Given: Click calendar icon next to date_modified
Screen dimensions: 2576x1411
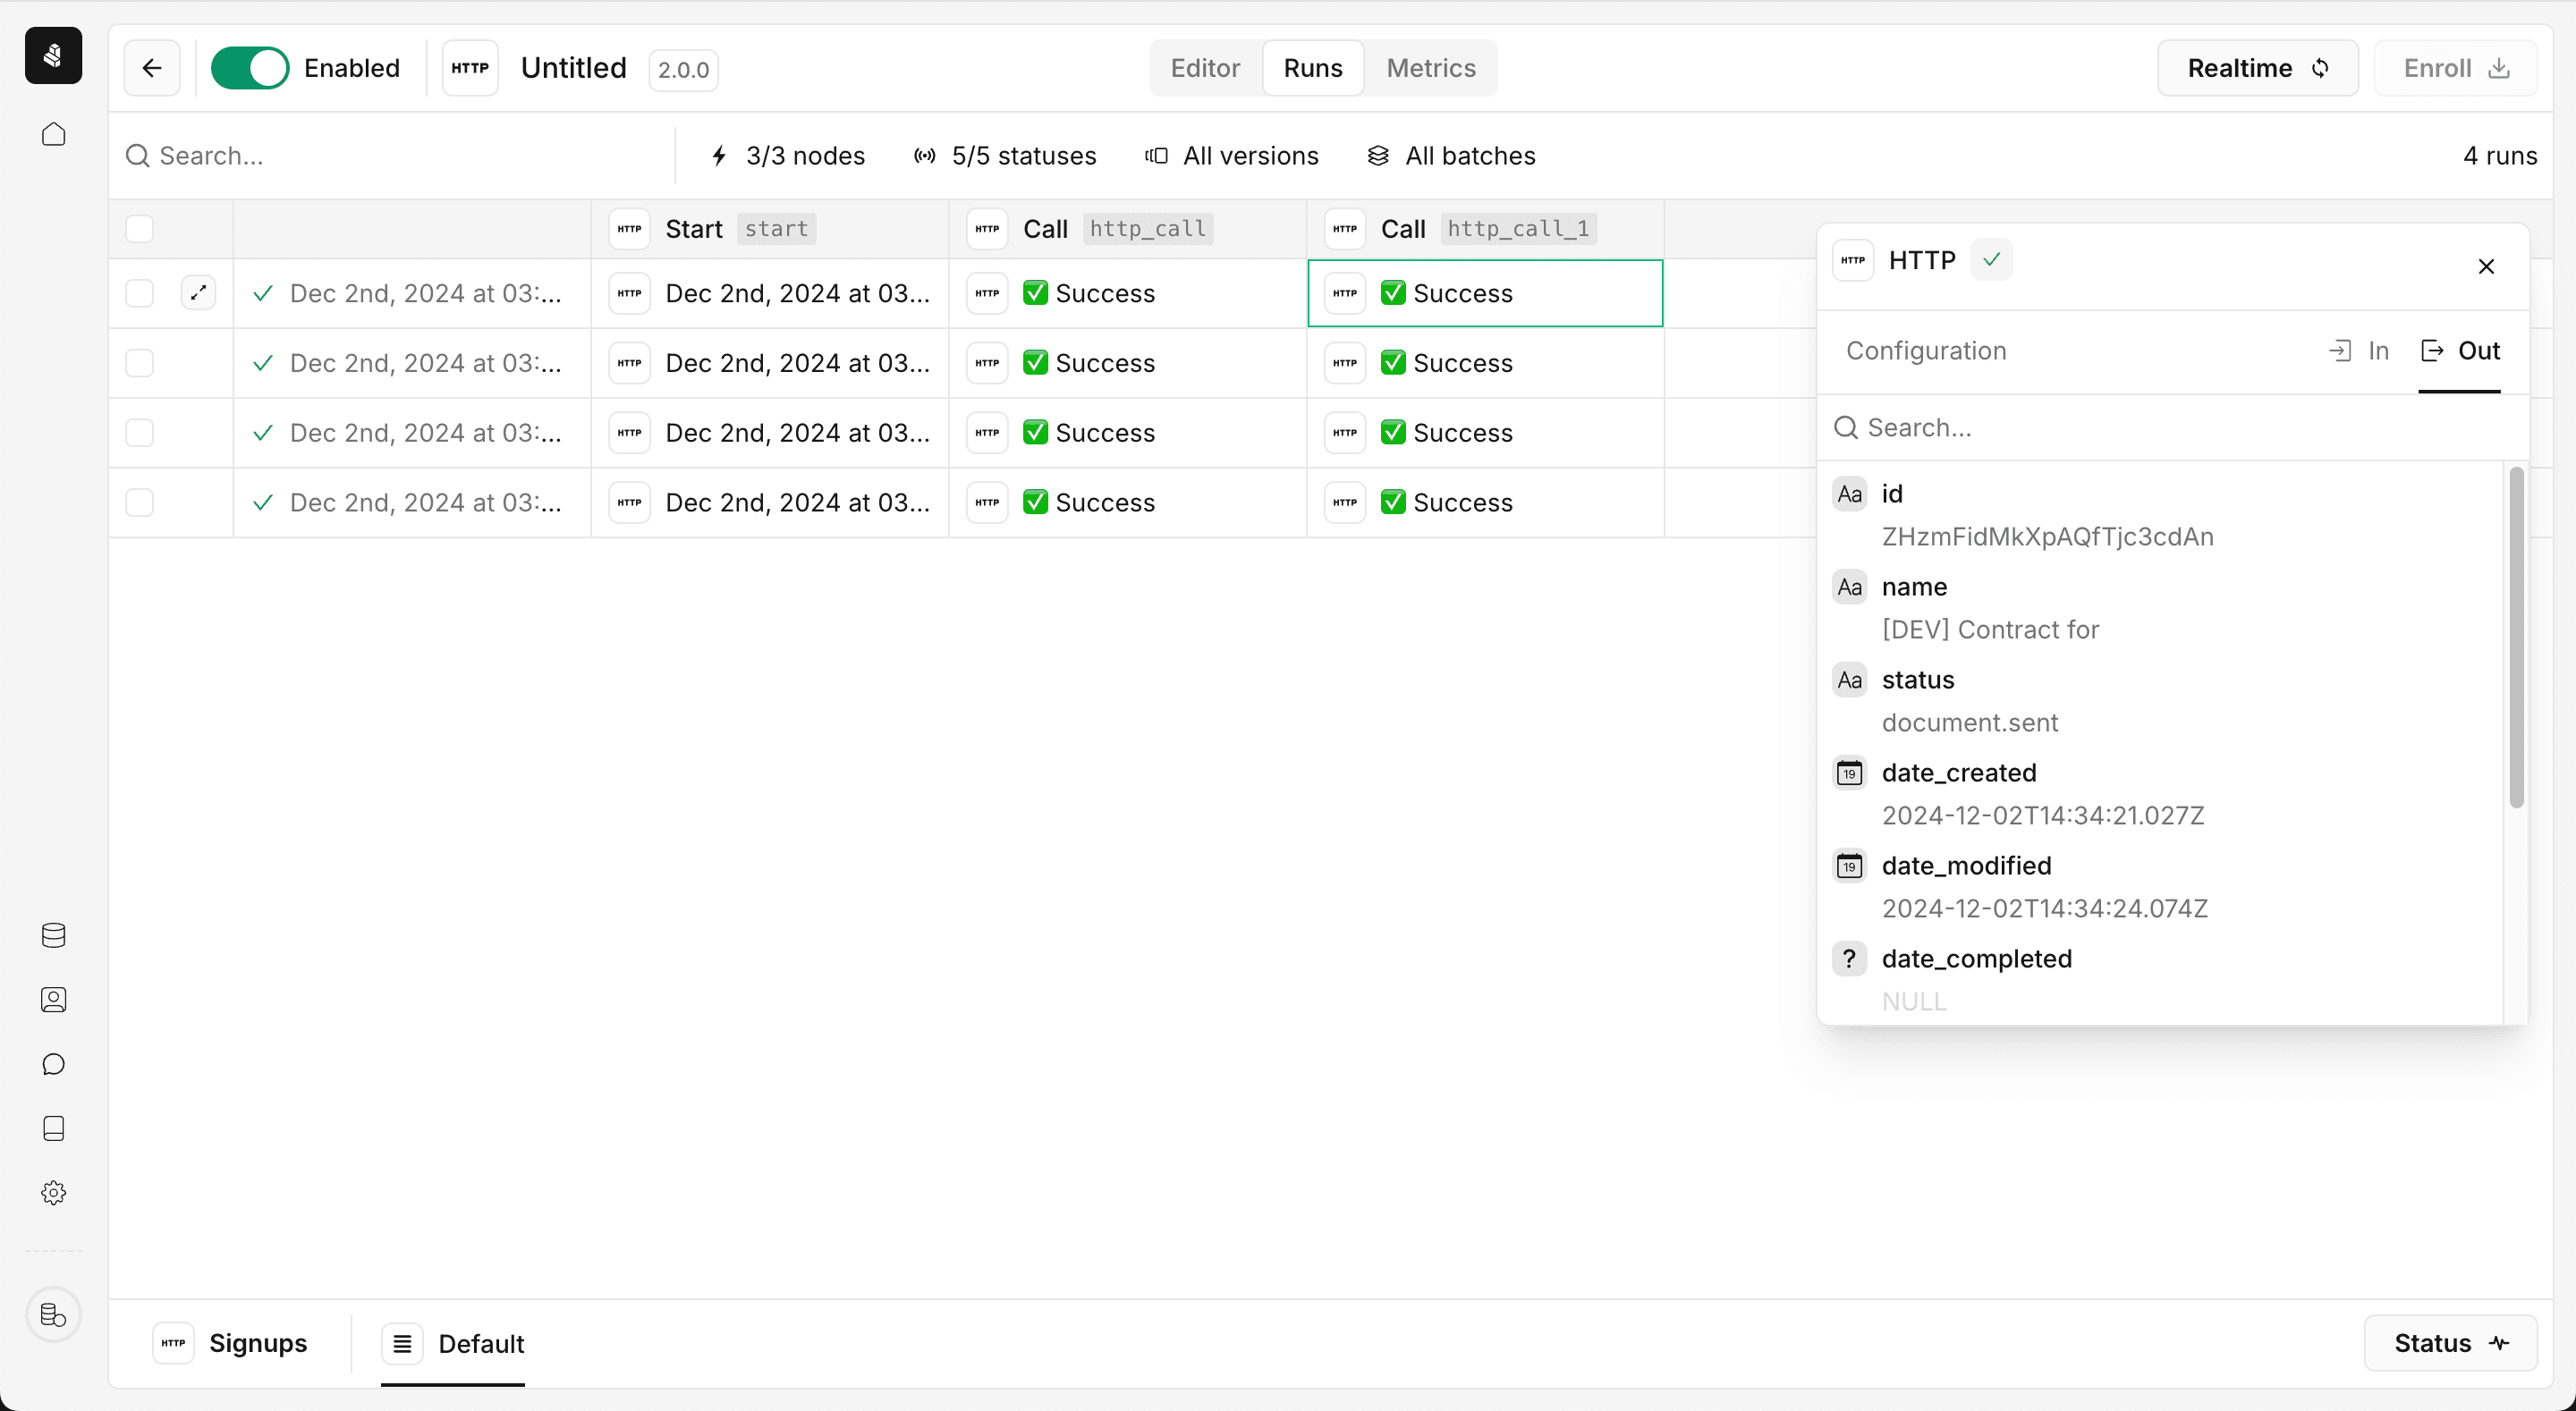Looking at the screenshot, I should 1849,866.
